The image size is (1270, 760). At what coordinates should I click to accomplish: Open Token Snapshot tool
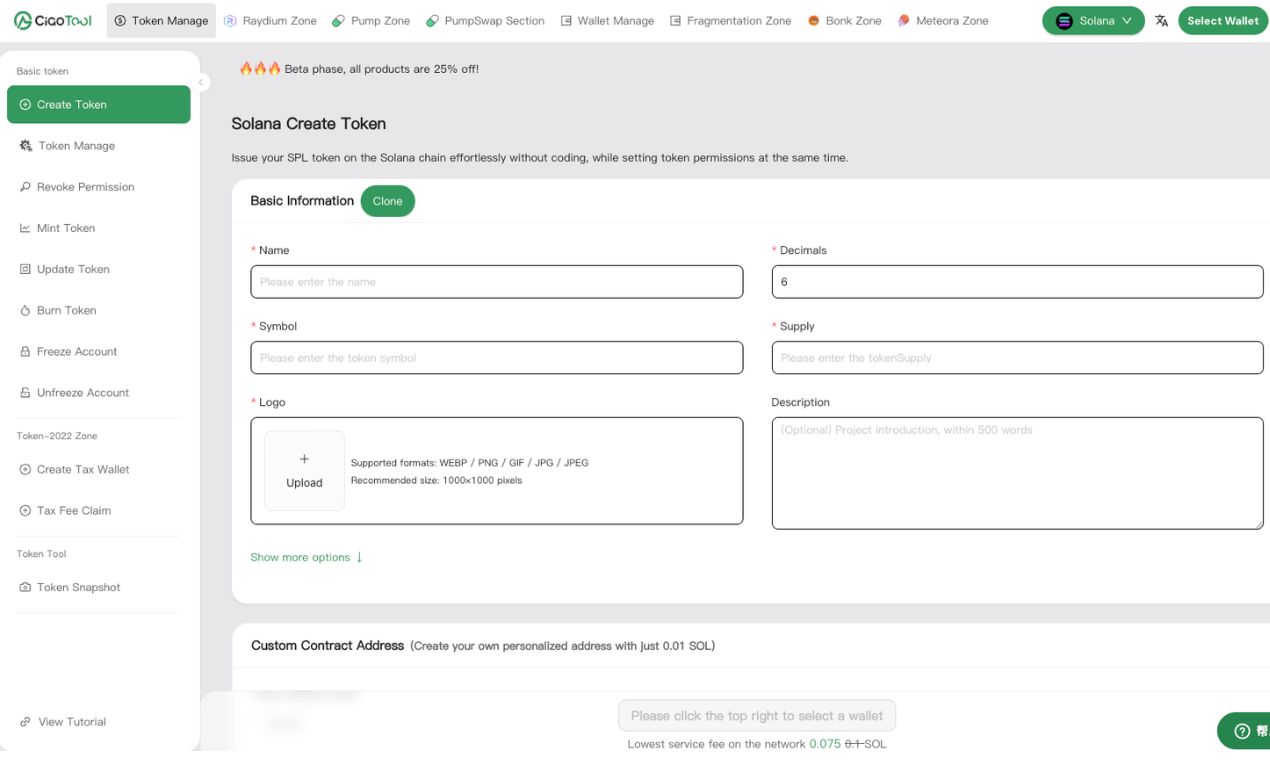pos(78,587)
